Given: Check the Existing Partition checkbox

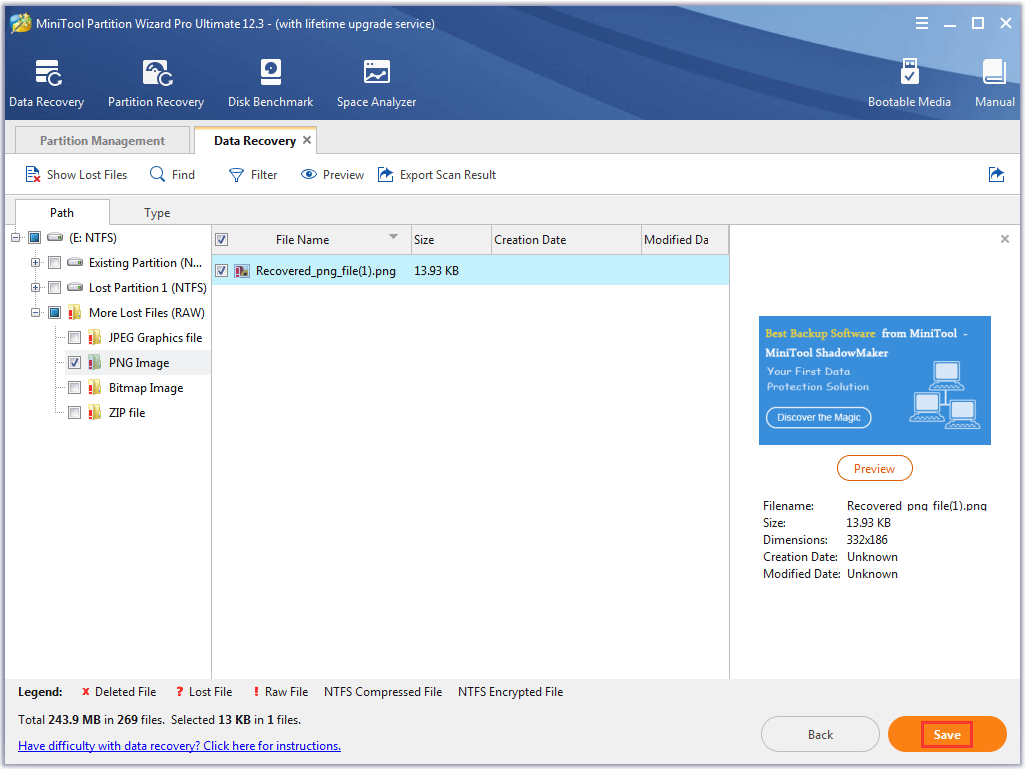Looking at the screenshot, I should [x=54, y=262].
